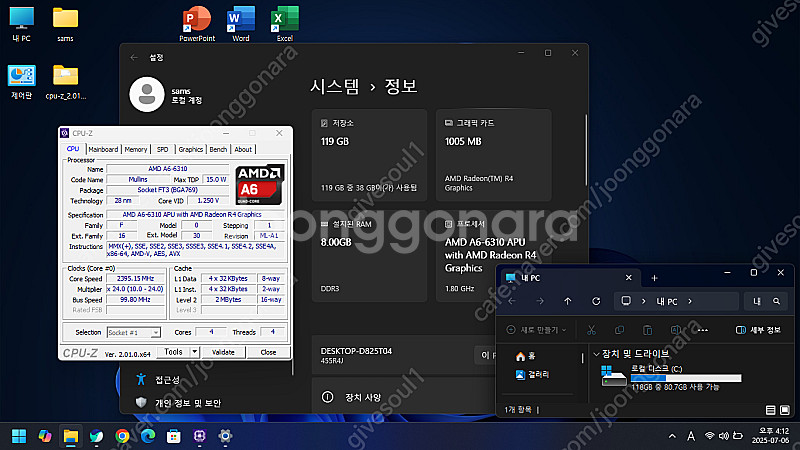Open the 내 PC desktop icon
Screen dimensions: 800x450
[x=21, y=24]
